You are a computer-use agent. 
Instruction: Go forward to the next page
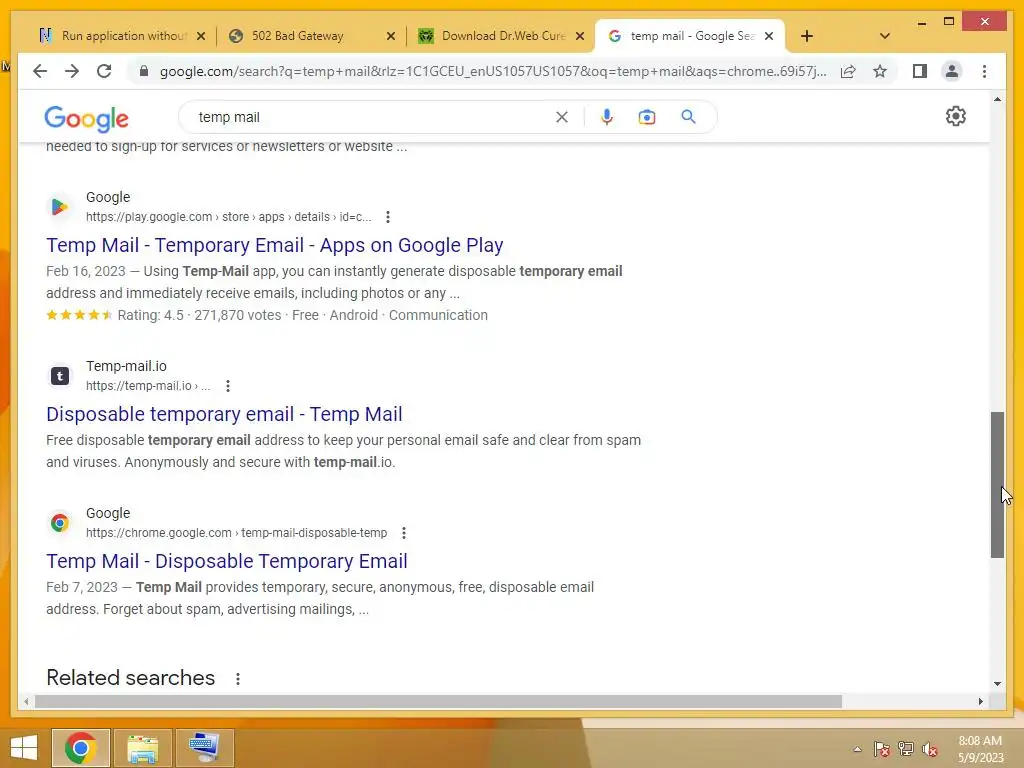pos(72,71)
